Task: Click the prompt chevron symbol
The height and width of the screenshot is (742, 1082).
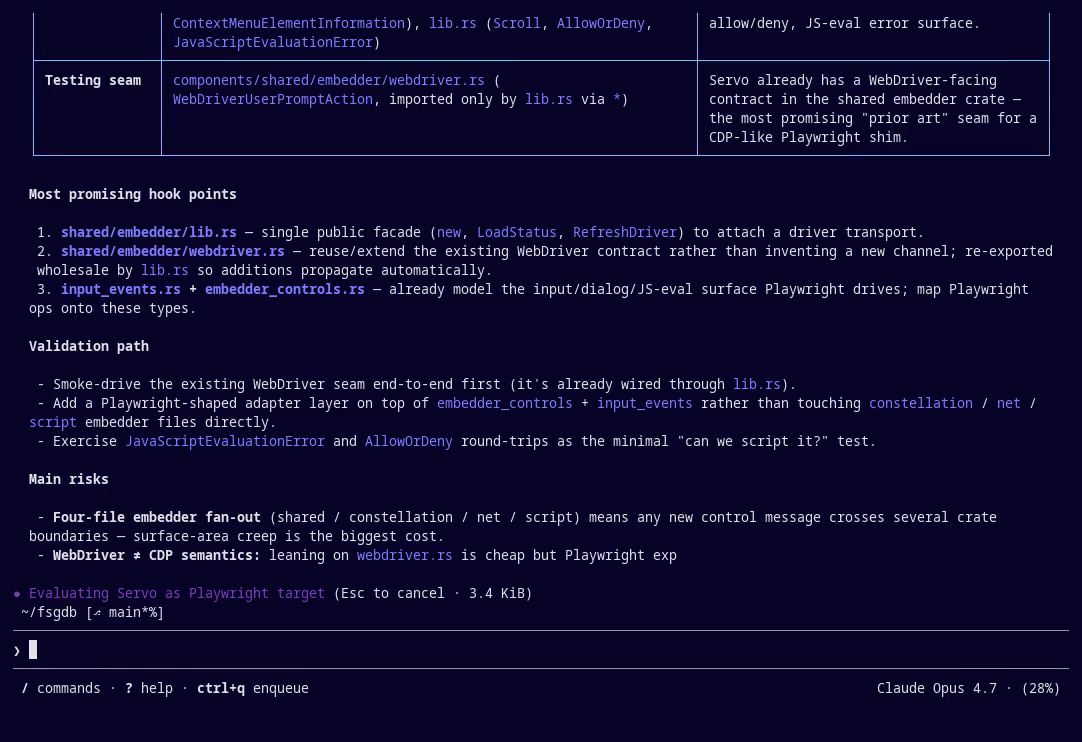Action: tap(17, 651)
